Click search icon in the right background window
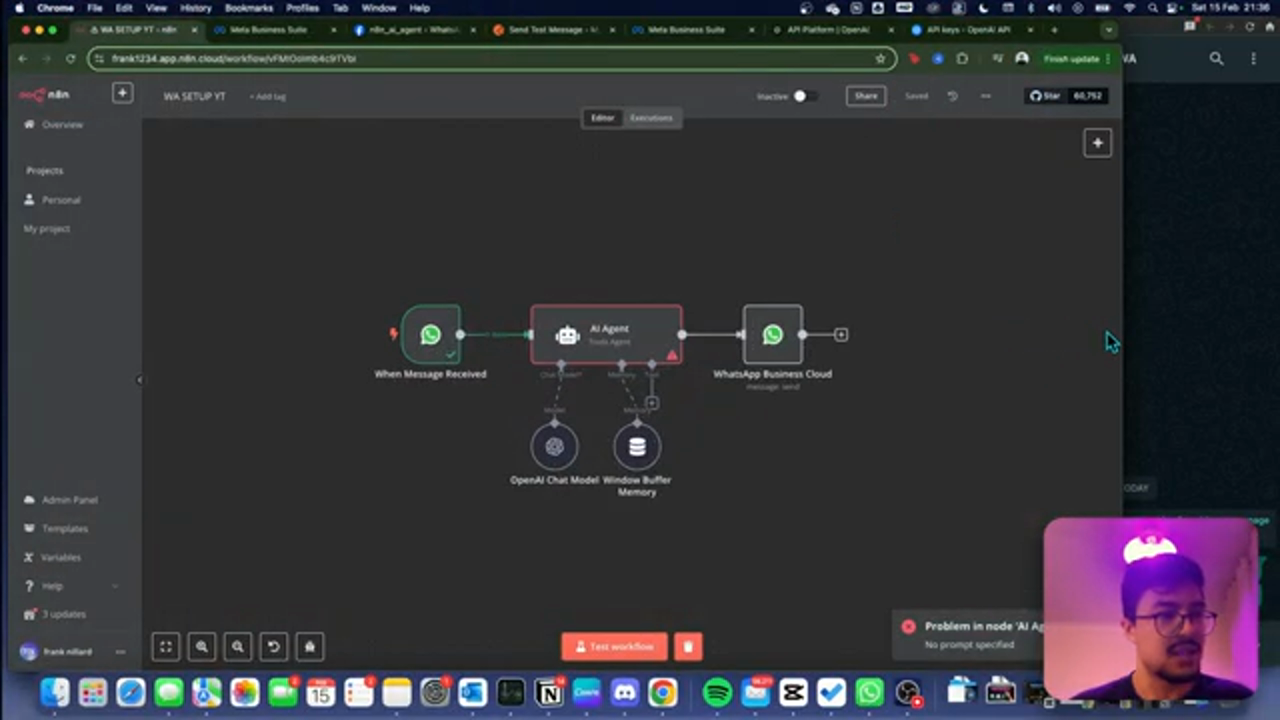Image resolution: width=1280 pixels, height=720 pixels. coord(1216,59)
